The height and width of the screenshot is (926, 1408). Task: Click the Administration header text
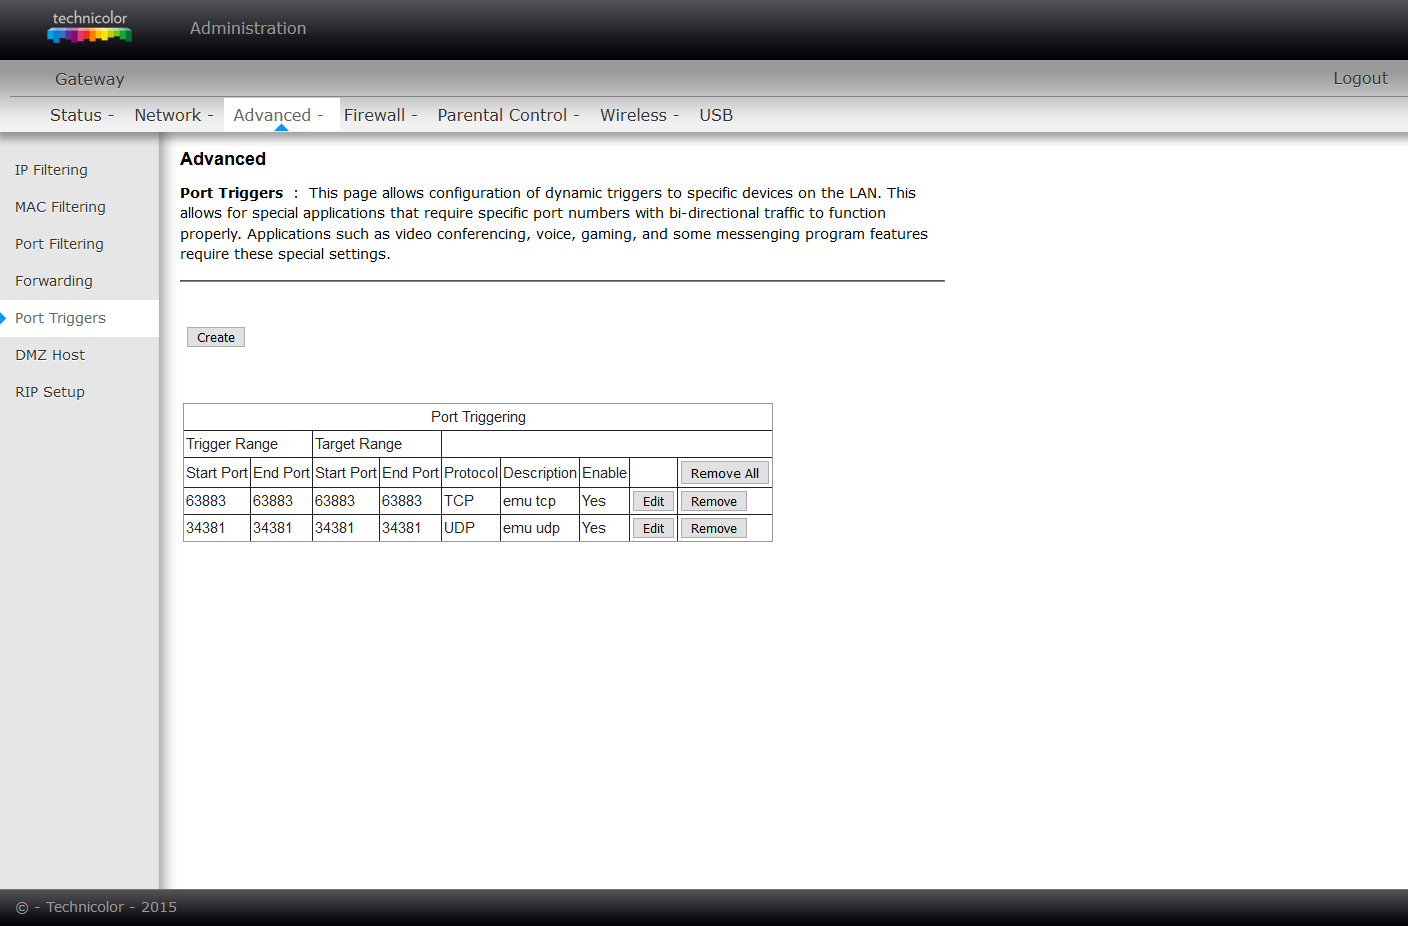(248, 28)
